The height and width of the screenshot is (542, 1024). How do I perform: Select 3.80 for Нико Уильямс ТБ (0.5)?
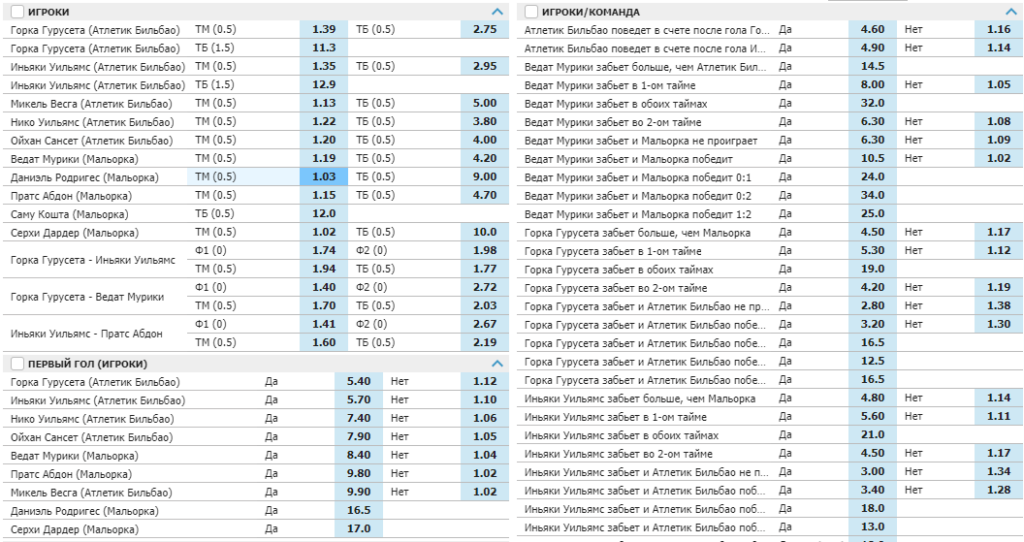[x=485, y=121]
